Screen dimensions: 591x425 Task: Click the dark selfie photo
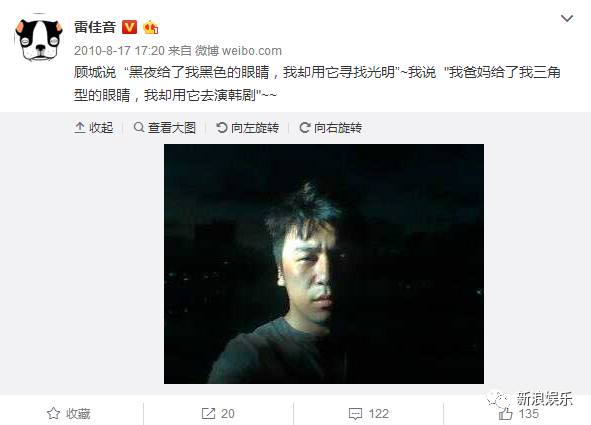[324, 264]
